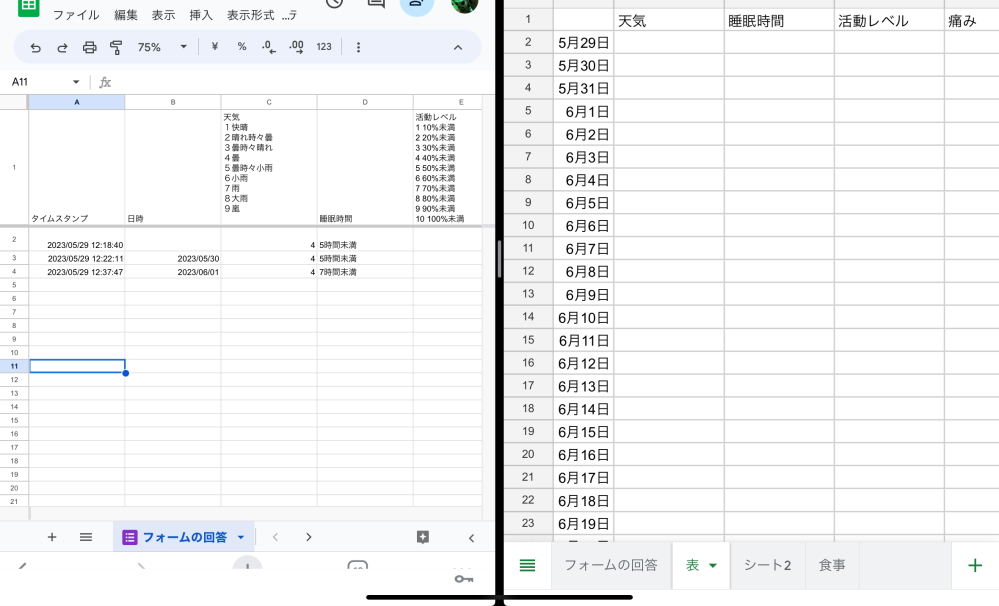Image resolution: width=999 pixels, height=606 pixels.
Task: Click the undo arrow in toolbar
Action: coord(36,47)
